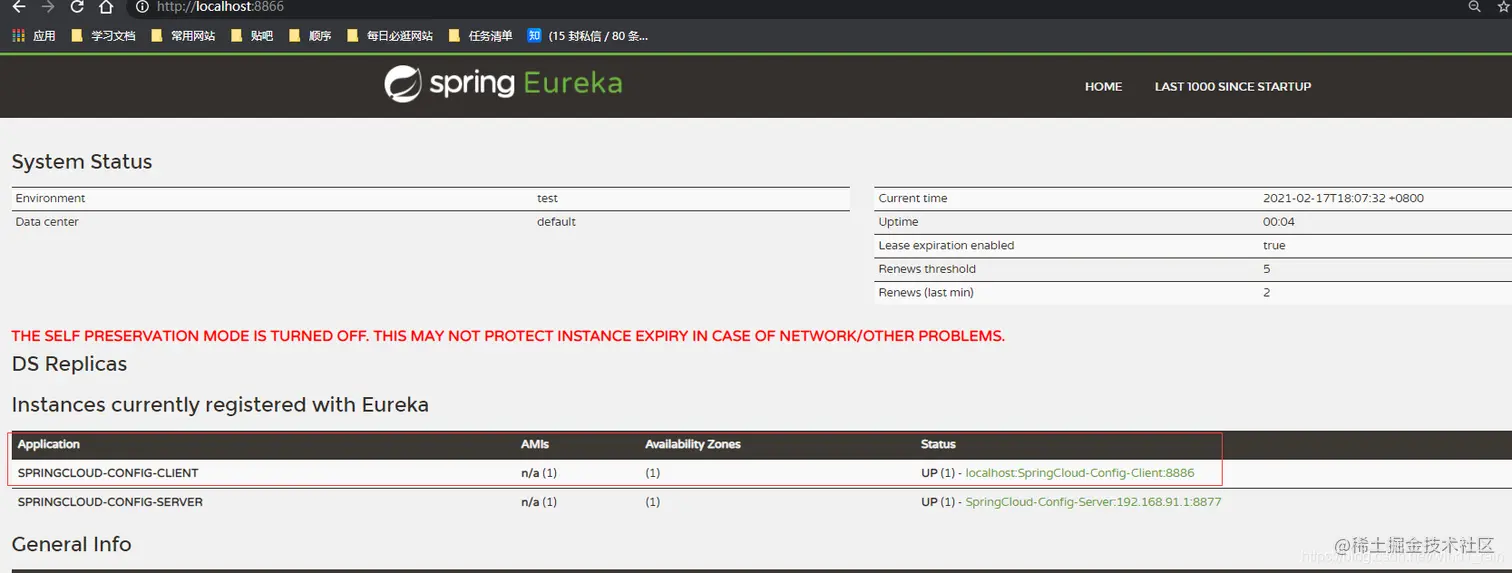The image size is (1512, 573).
Task: Open the 常用网站 bookmark folder
Action: coord(183,36)
